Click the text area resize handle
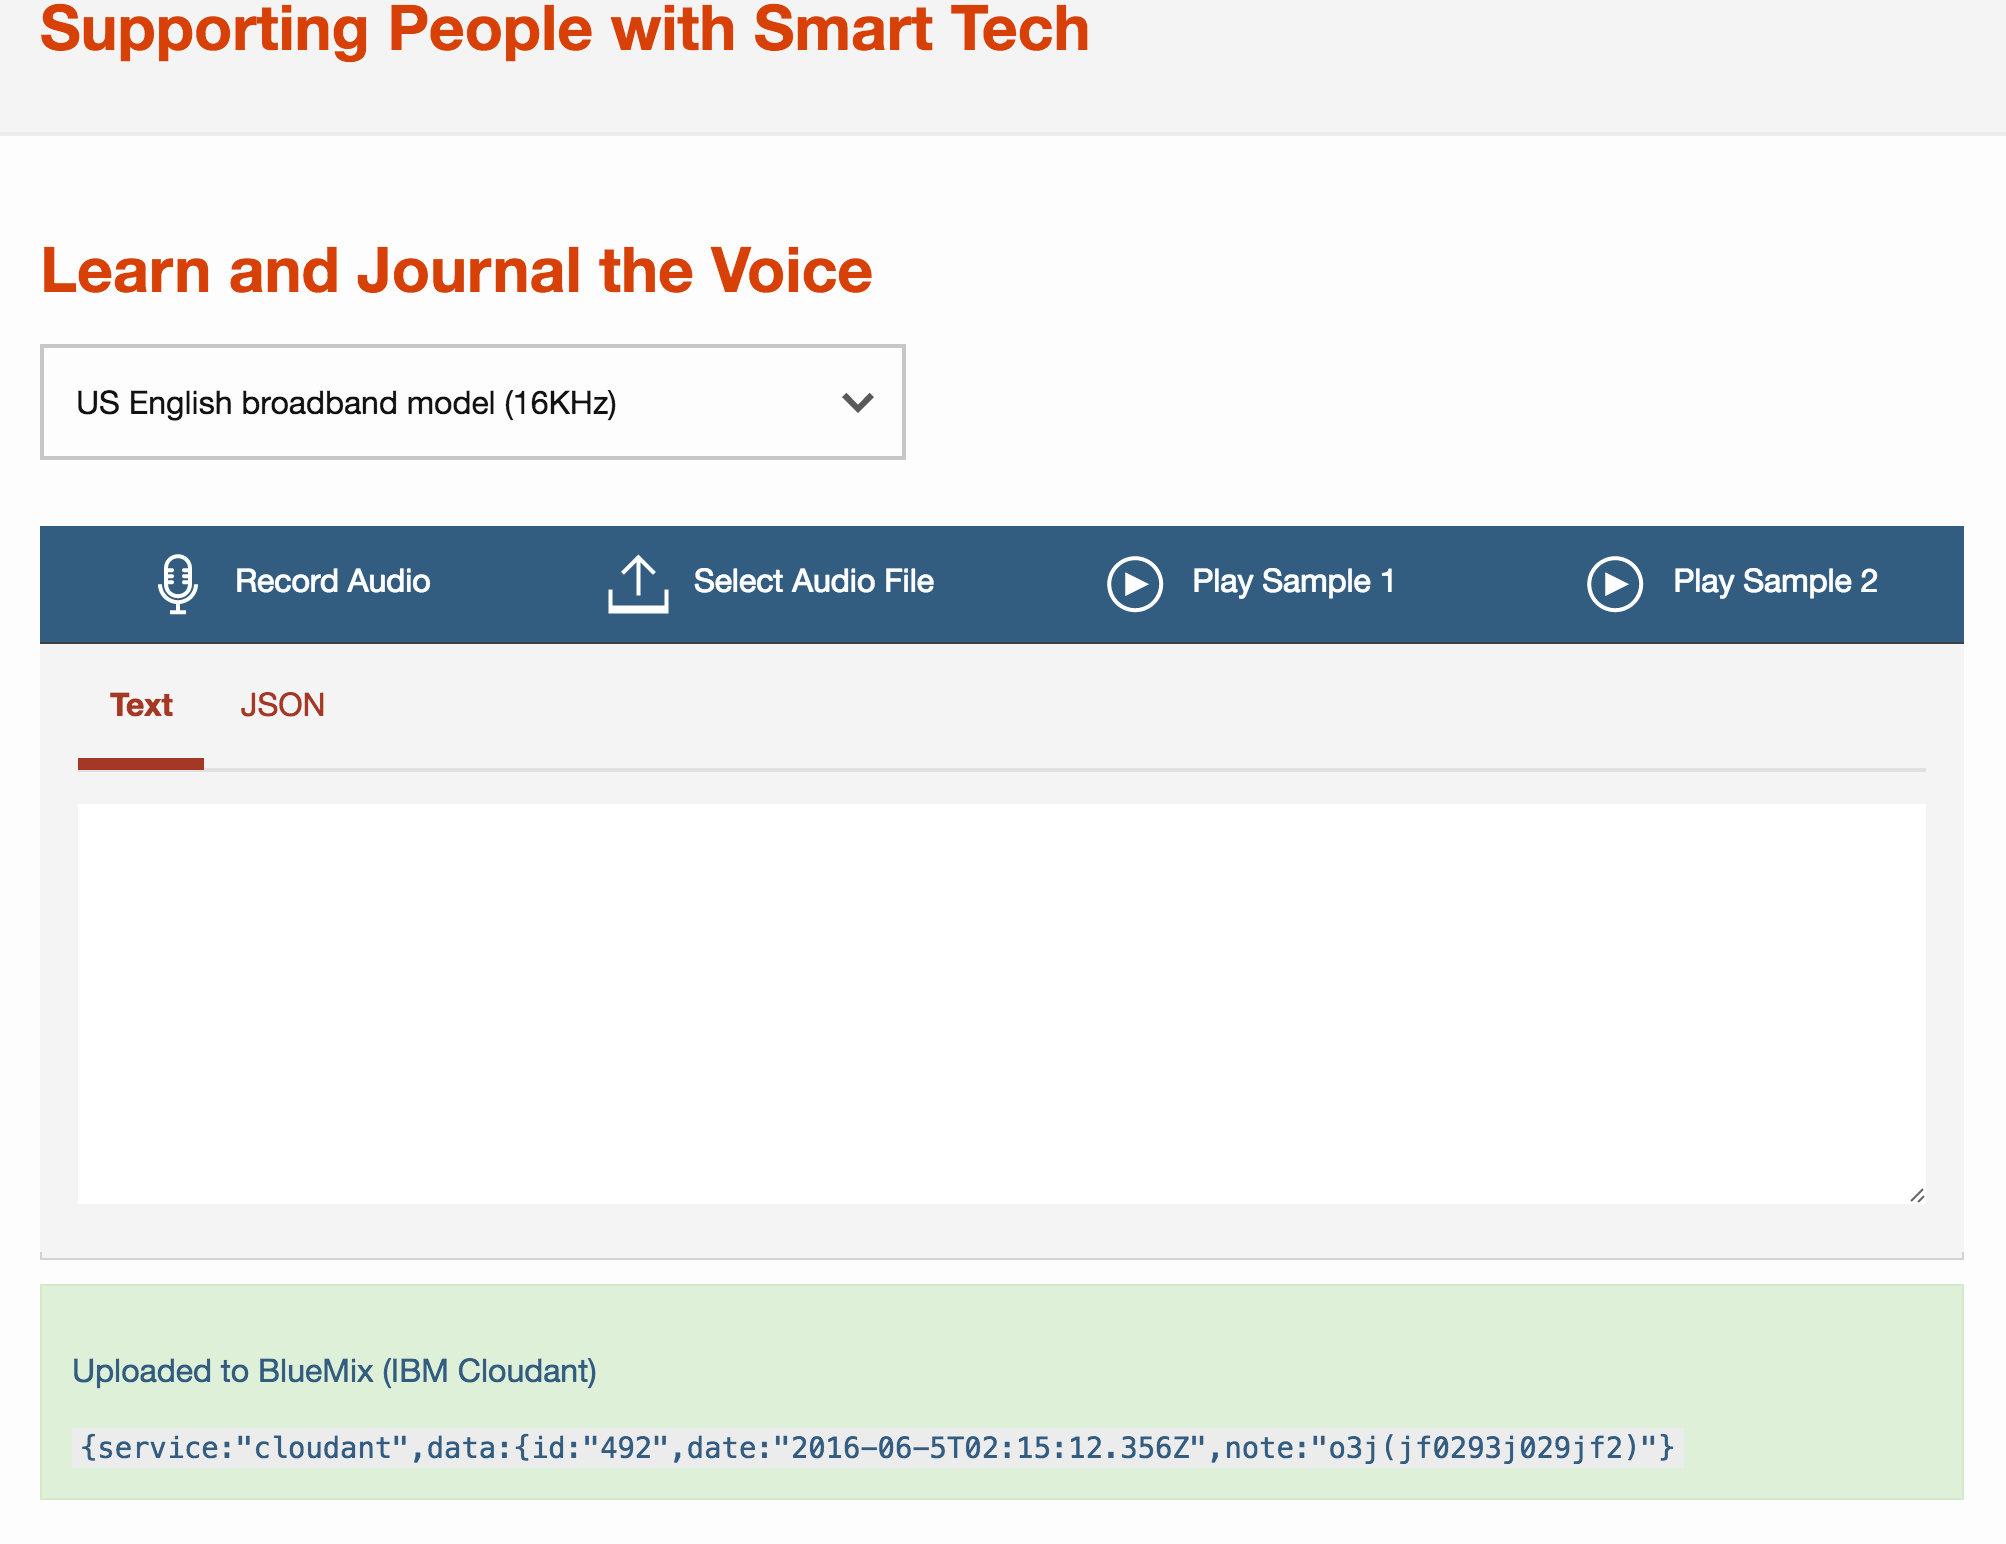Viewport: 2006px width, 1544px height. 1917,1195
